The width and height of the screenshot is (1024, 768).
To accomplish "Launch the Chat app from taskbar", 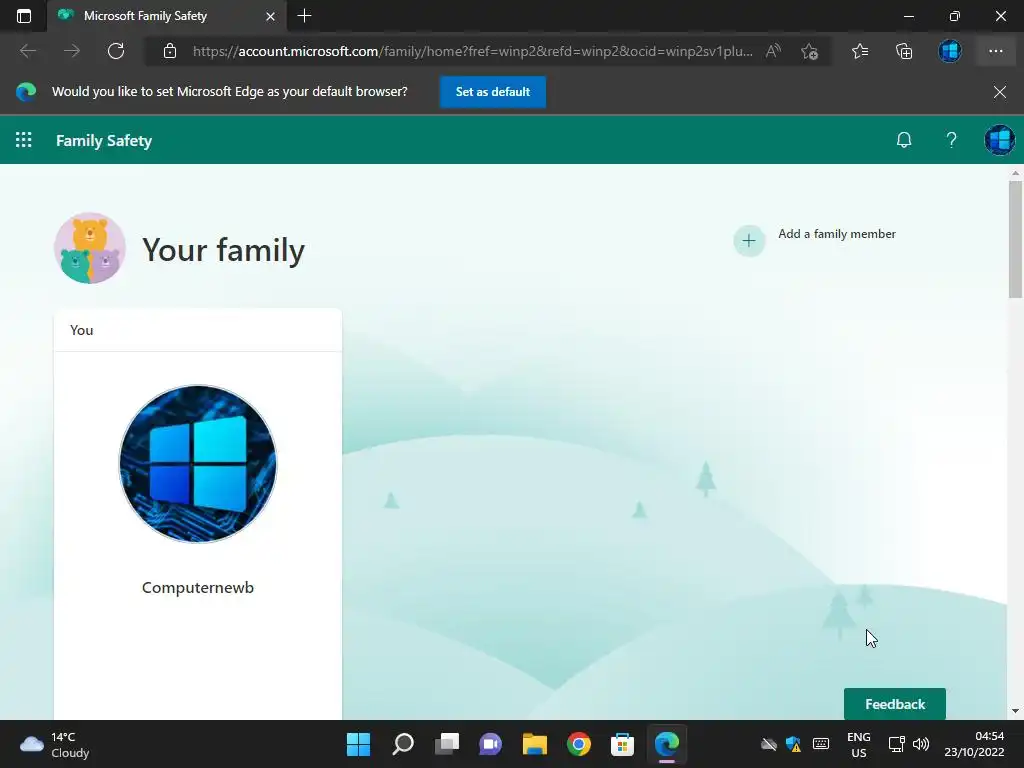I will point(490,744).
